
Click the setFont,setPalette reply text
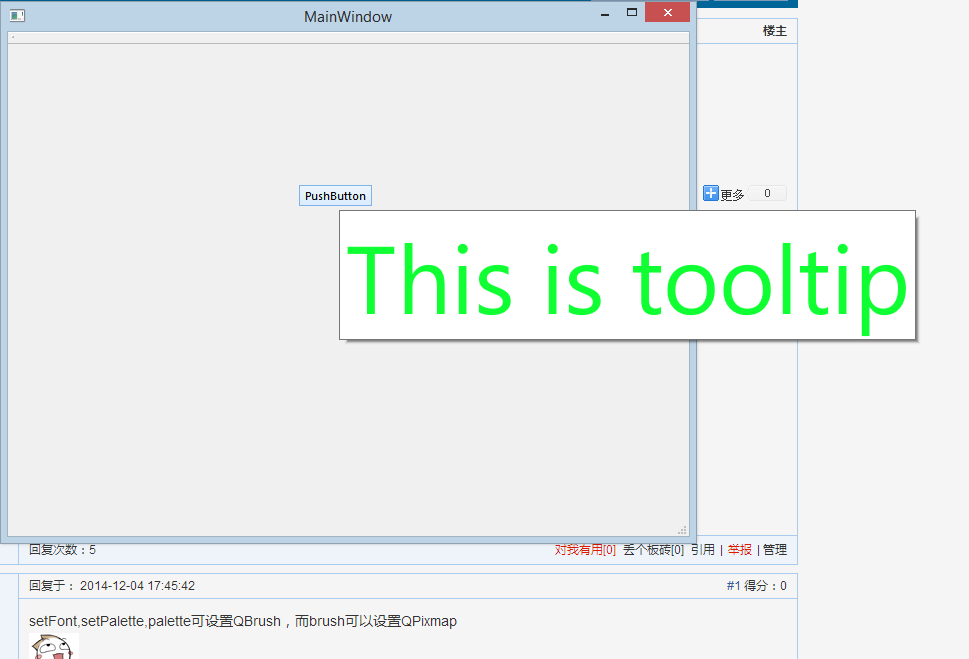point(243,621)
